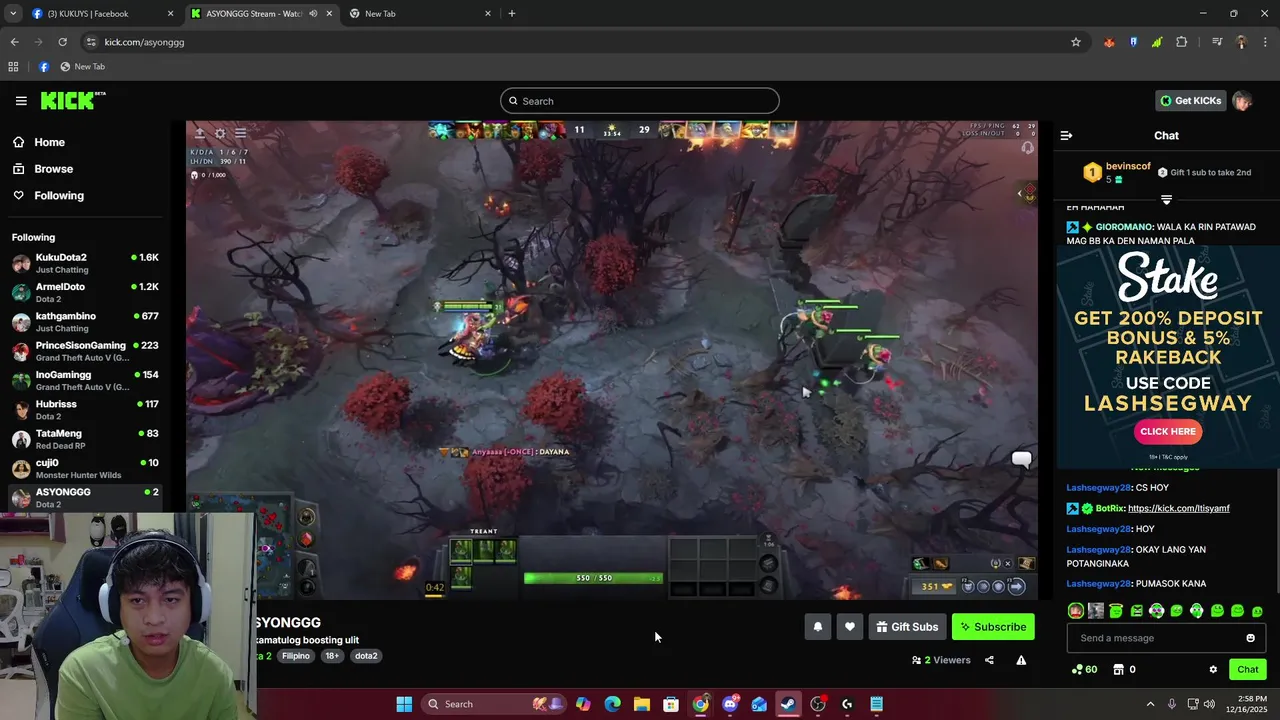Mute the ASYONGGG Stream tab audio
Image resolution: width=1280 pixels, height=720 pixels.
[x=313, y=14]
